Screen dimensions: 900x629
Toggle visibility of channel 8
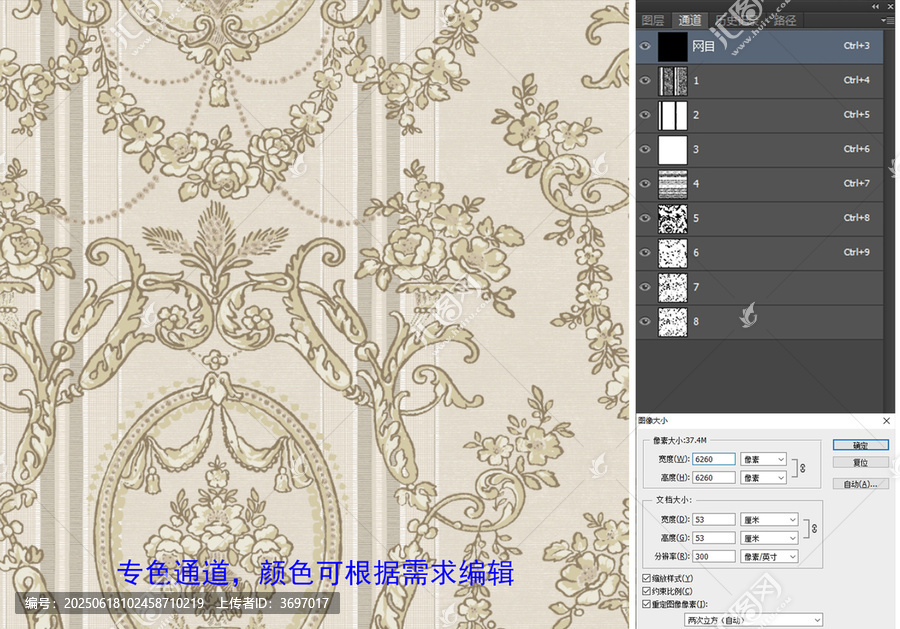[x=645, y=321]
